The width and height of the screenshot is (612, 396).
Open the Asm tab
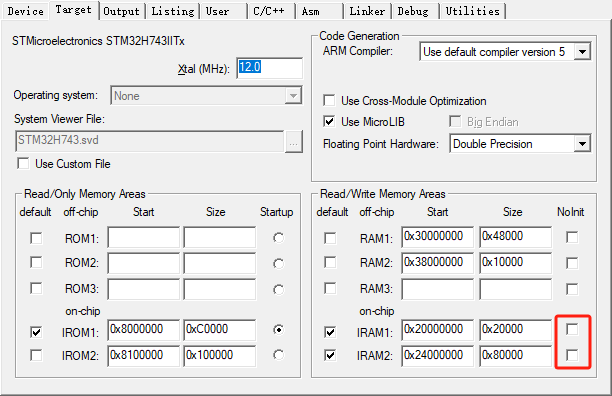click(319, 11)
